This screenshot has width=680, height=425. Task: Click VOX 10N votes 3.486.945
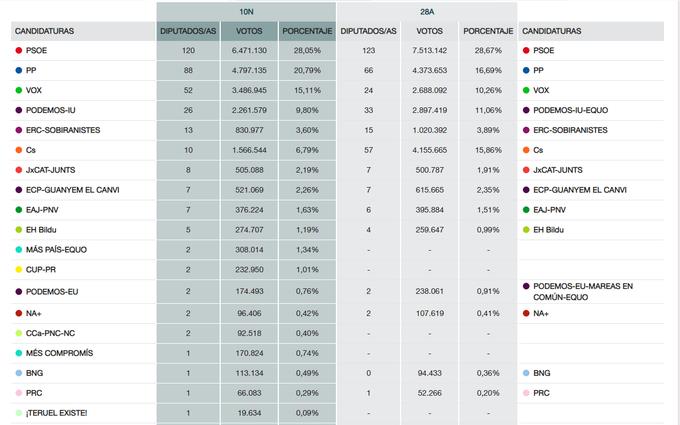coord(249,90)
